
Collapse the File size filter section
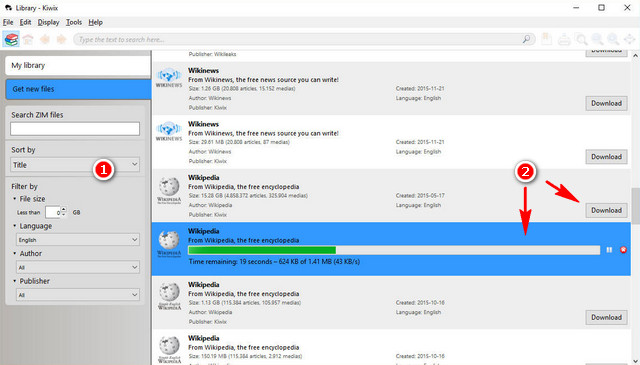(15, 199)
